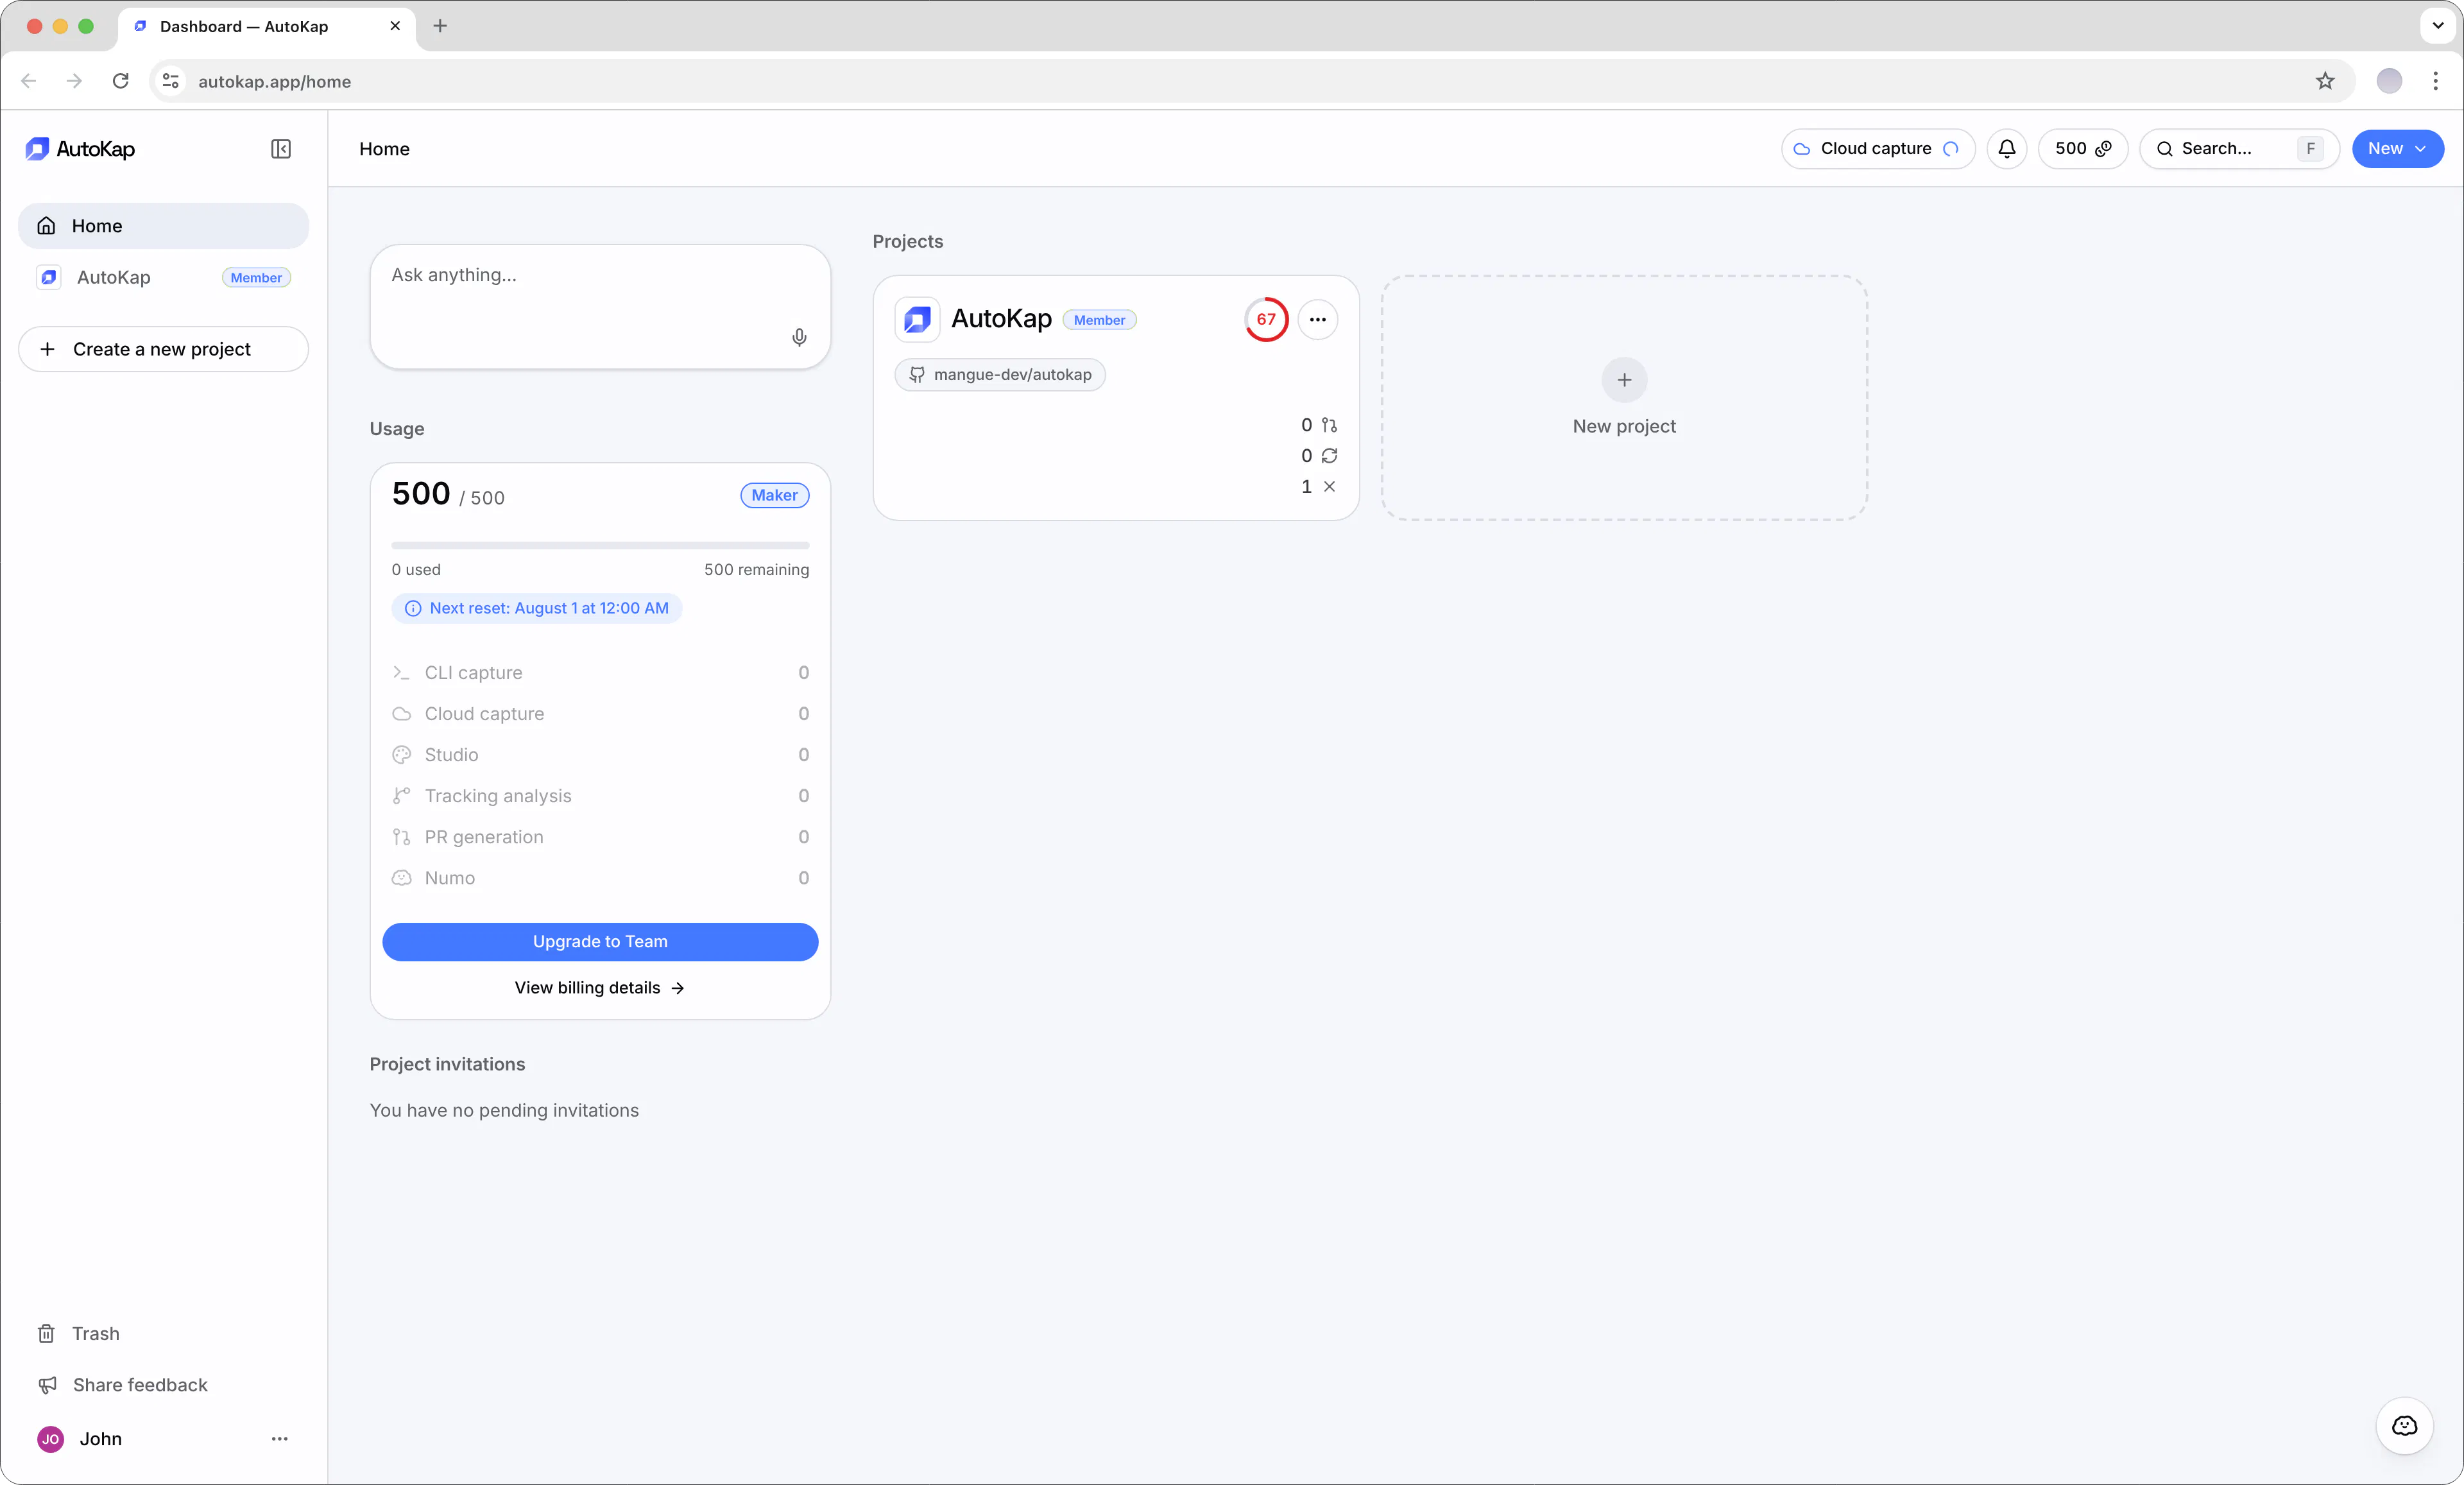Click the AutoKap project card title
Screen dimensions: 2464x1485
[1001, 319]
